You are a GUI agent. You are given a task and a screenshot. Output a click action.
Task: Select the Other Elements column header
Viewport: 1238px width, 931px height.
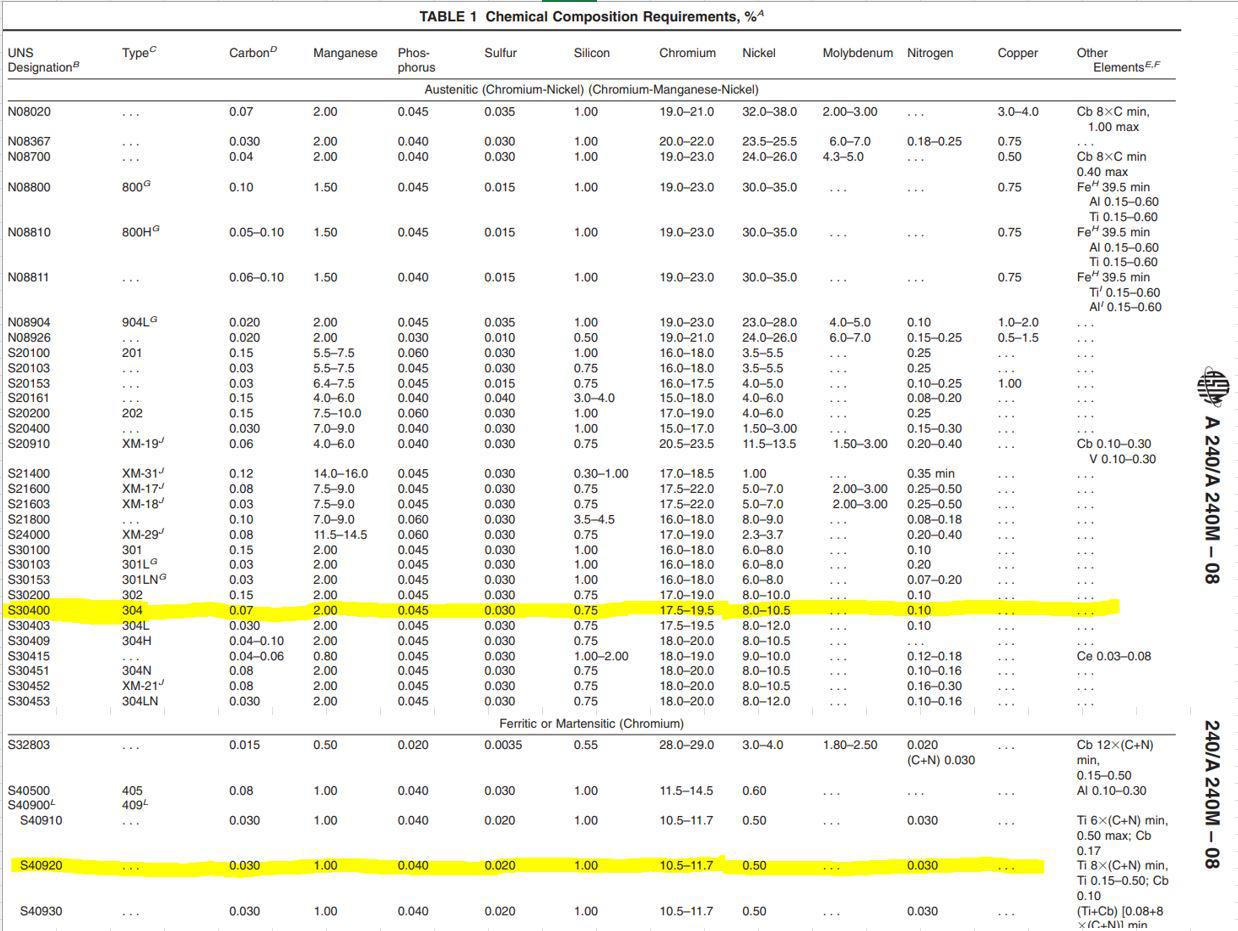tap(1117, 60)
